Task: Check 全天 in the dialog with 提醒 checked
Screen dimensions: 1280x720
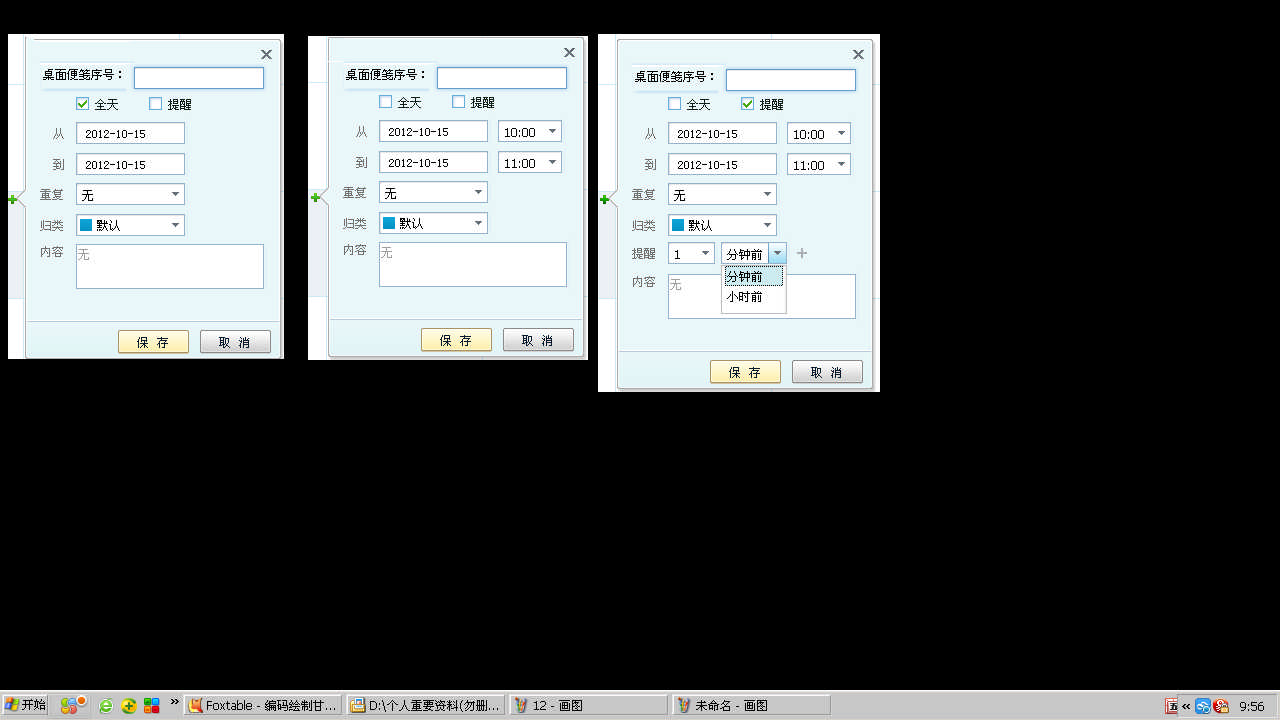Action: (674, 104)
